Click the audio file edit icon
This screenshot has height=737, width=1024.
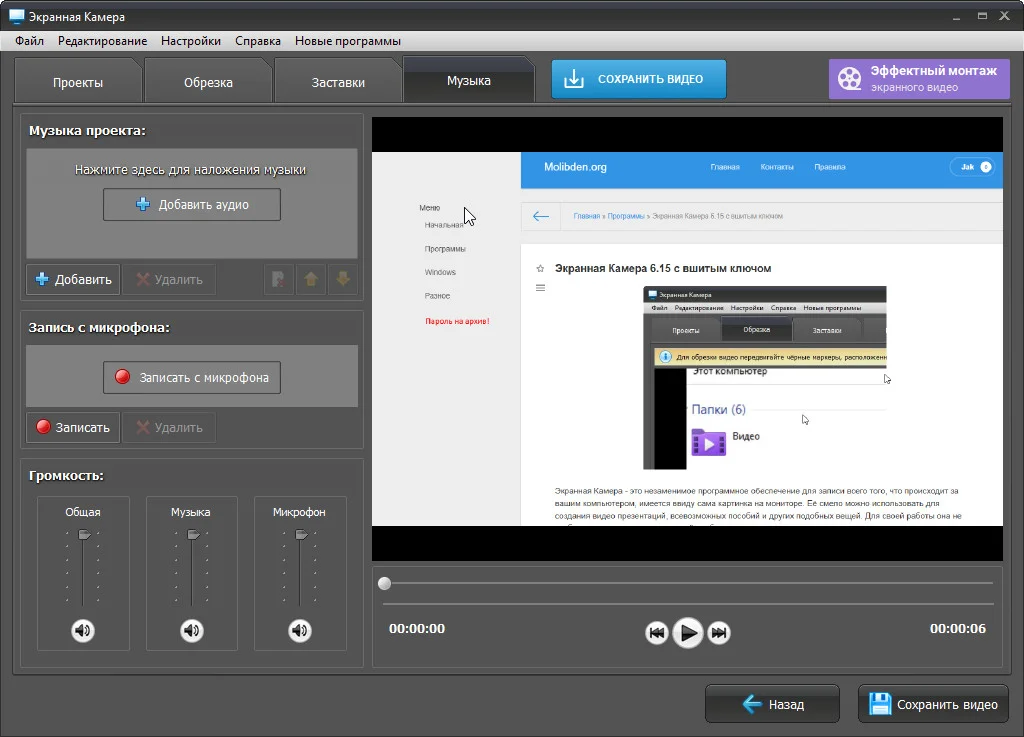click(278, 280)
